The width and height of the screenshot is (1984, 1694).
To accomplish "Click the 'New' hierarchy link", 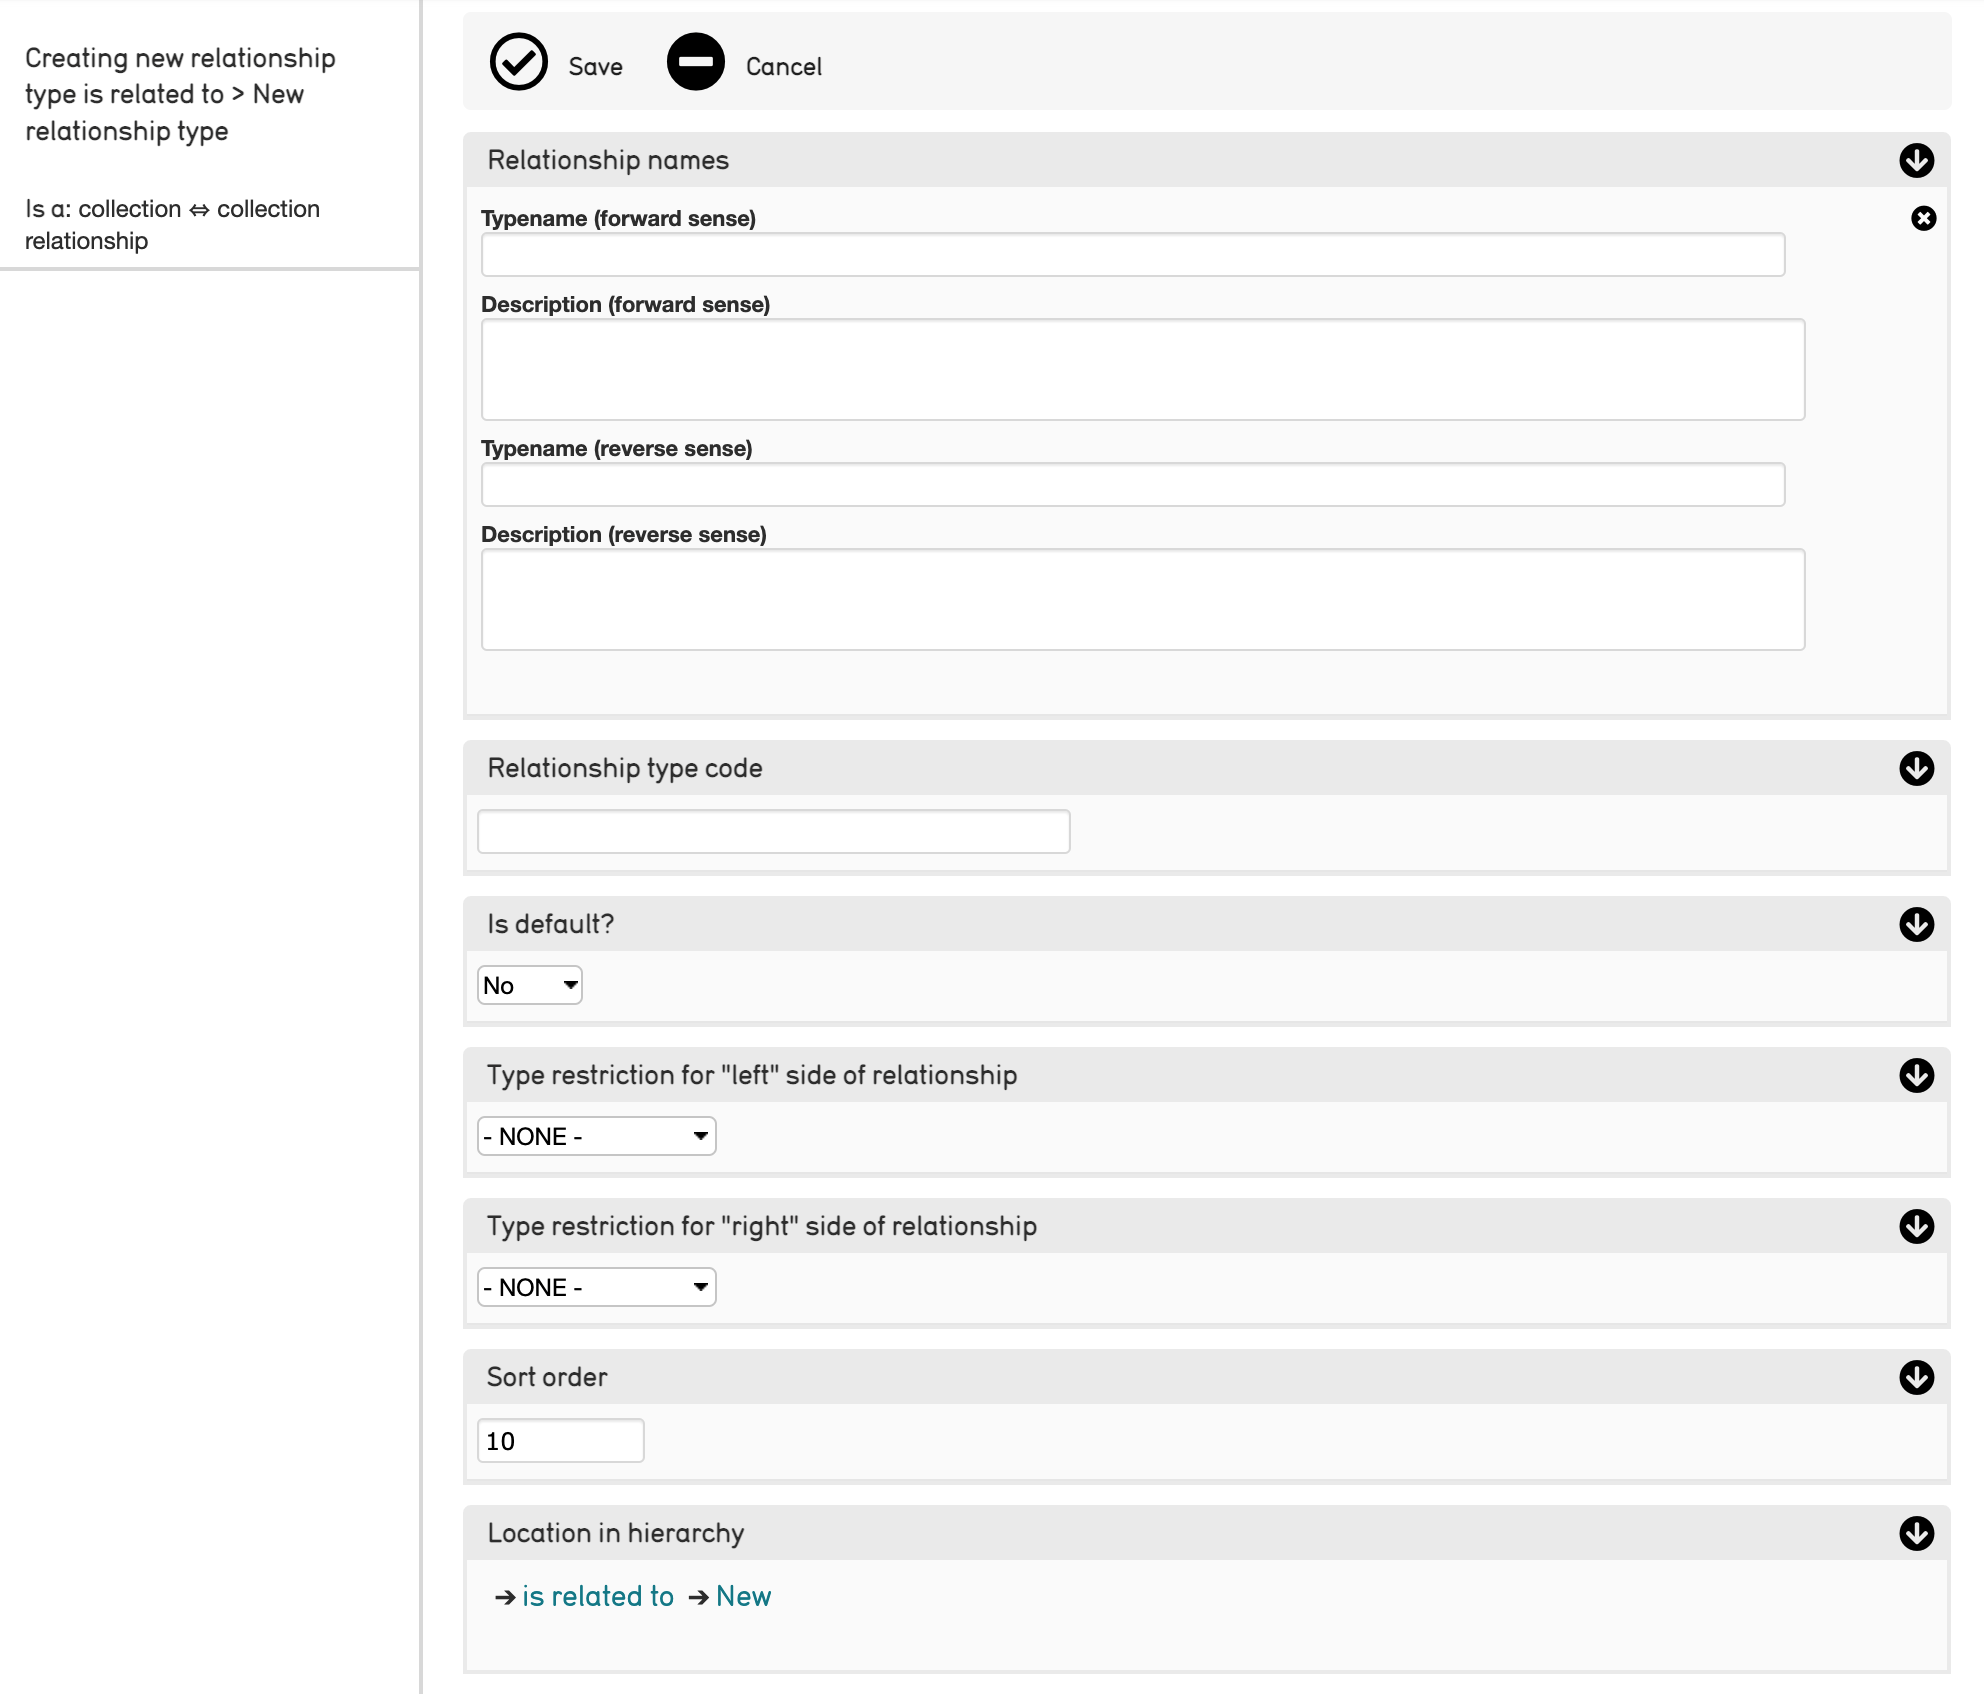I will tap(743, 1596).
